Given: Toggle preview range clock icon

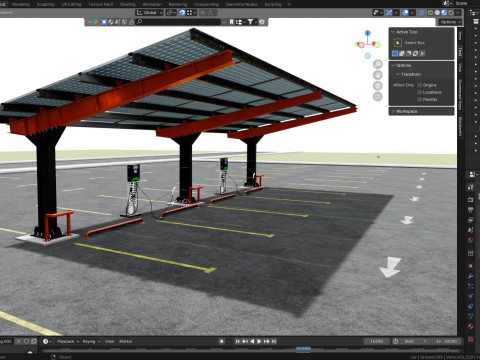Looking at the screenshot, I should [396, 342].
